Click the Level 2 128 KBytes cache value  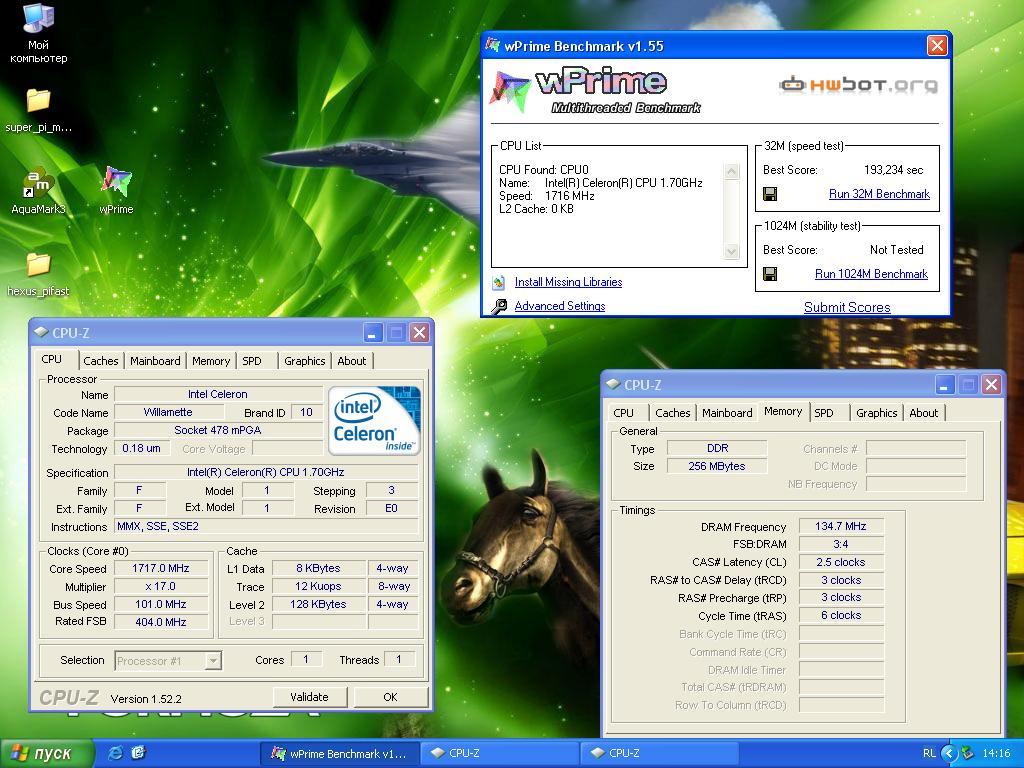point(318,604)
